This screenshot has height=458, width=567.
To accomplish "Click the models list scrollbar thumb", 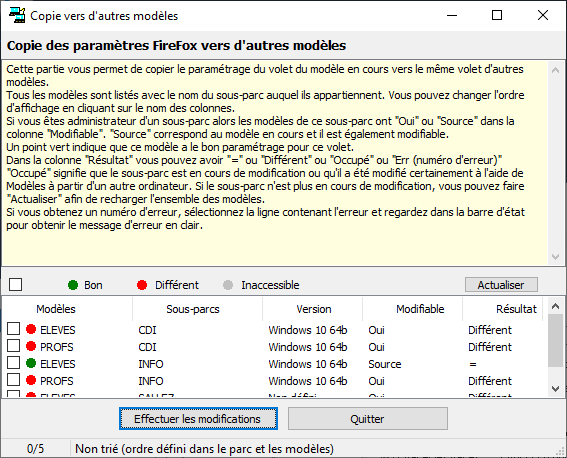I will coord(555,341).
